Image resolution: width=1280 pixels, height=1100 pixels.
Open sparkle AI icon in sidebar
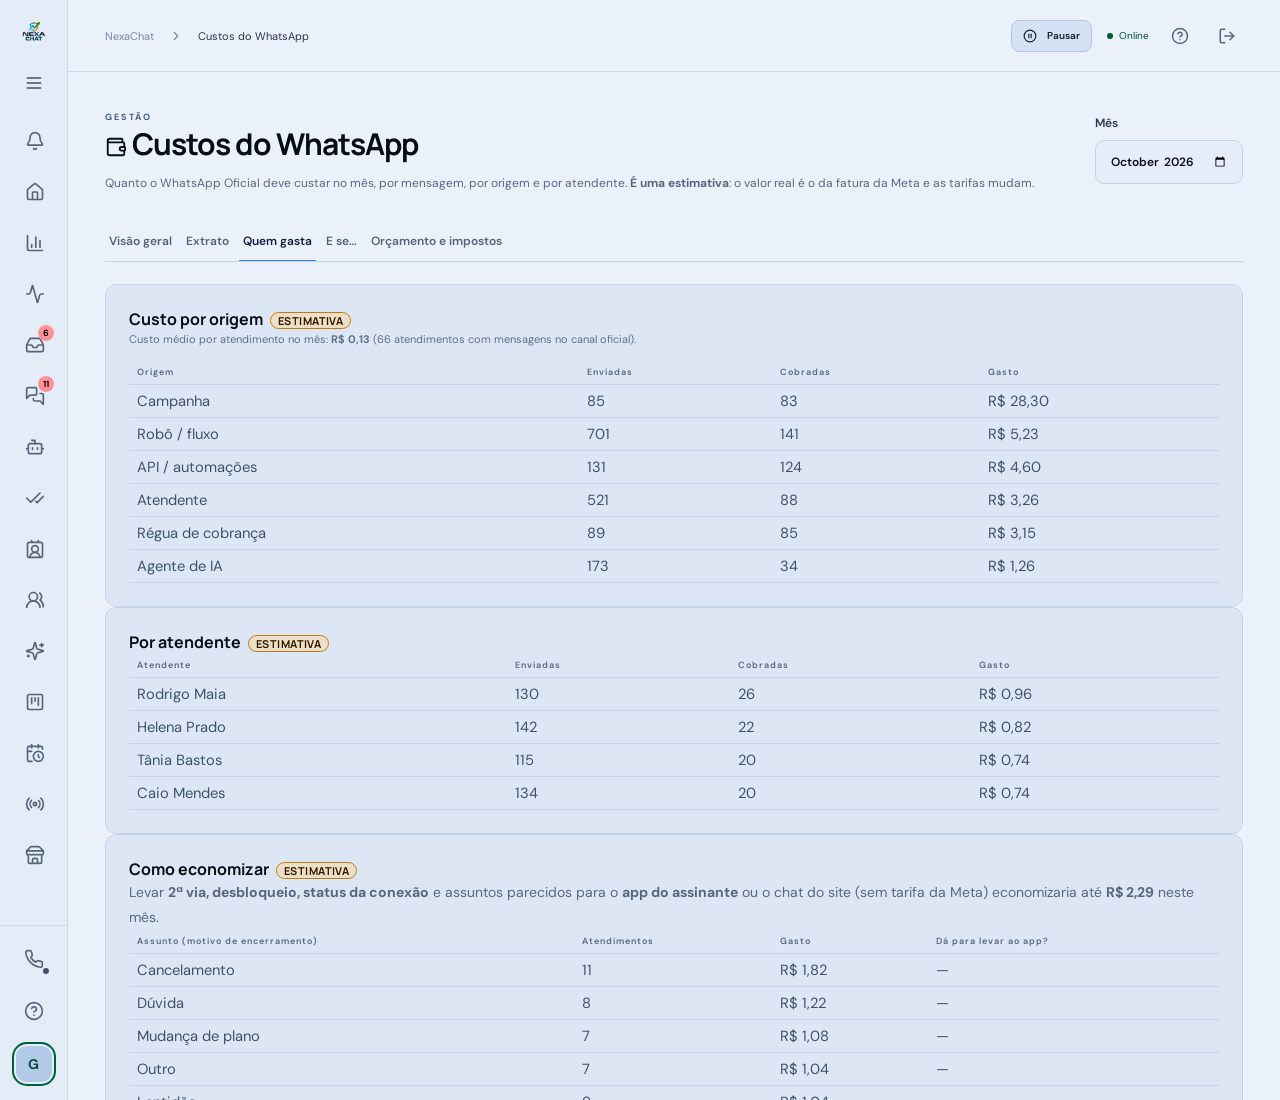point(35,651)
